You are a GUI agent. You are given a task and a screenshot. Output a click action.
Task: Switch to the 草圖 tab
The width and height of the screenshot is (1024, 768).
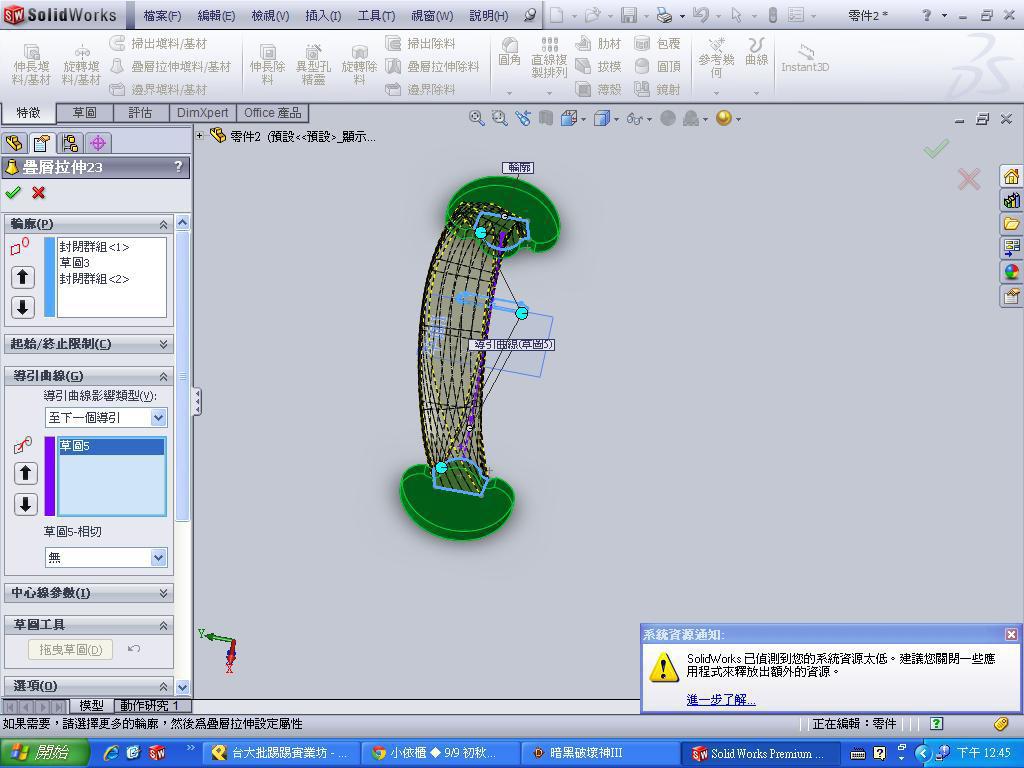pyautogui.click(x=84, y=113)
